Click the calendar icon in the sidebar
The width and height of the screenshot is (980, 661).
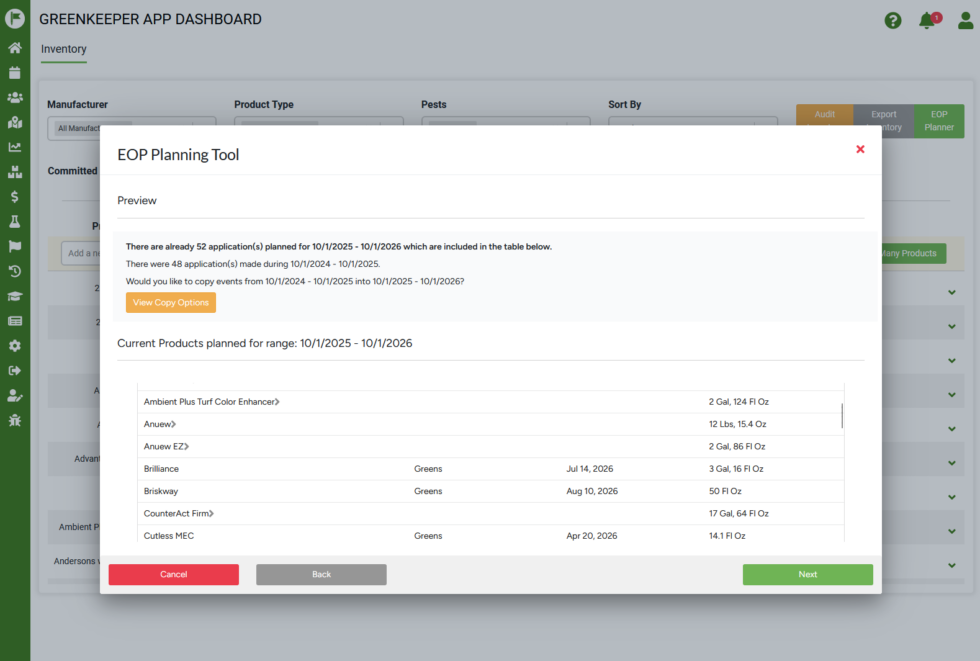pyautogui.click(x=15, y=72)
